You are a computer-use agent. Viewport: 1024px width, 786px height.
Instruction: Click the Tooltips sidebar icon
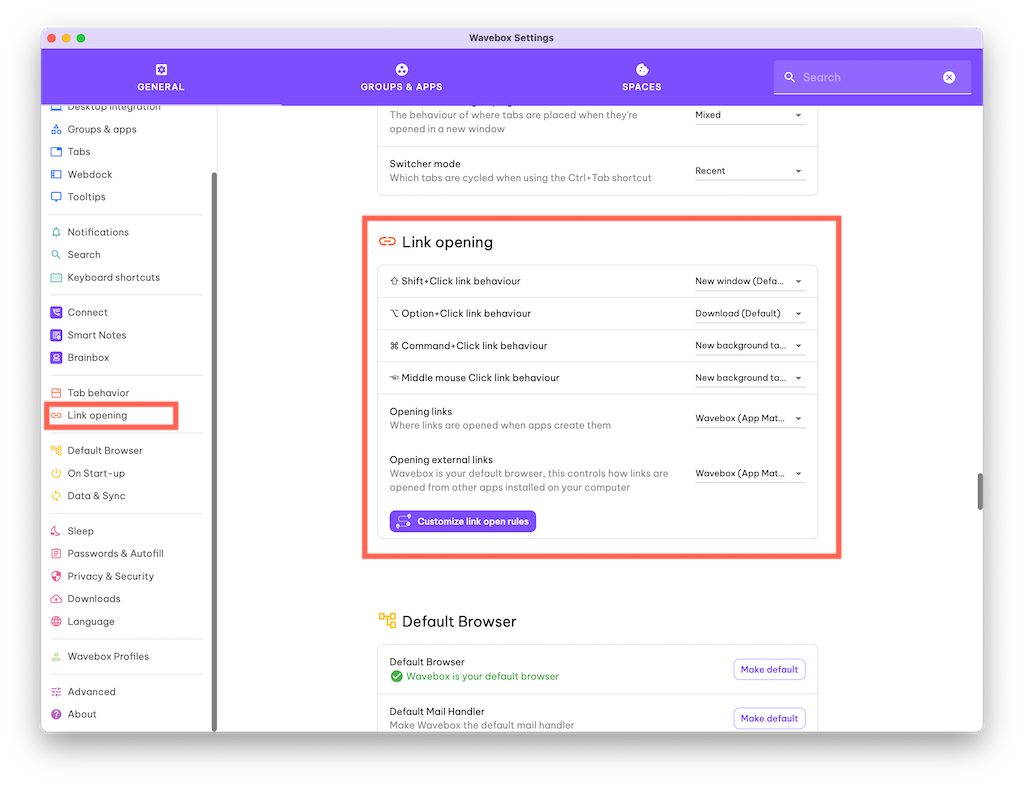pos(56,196)
